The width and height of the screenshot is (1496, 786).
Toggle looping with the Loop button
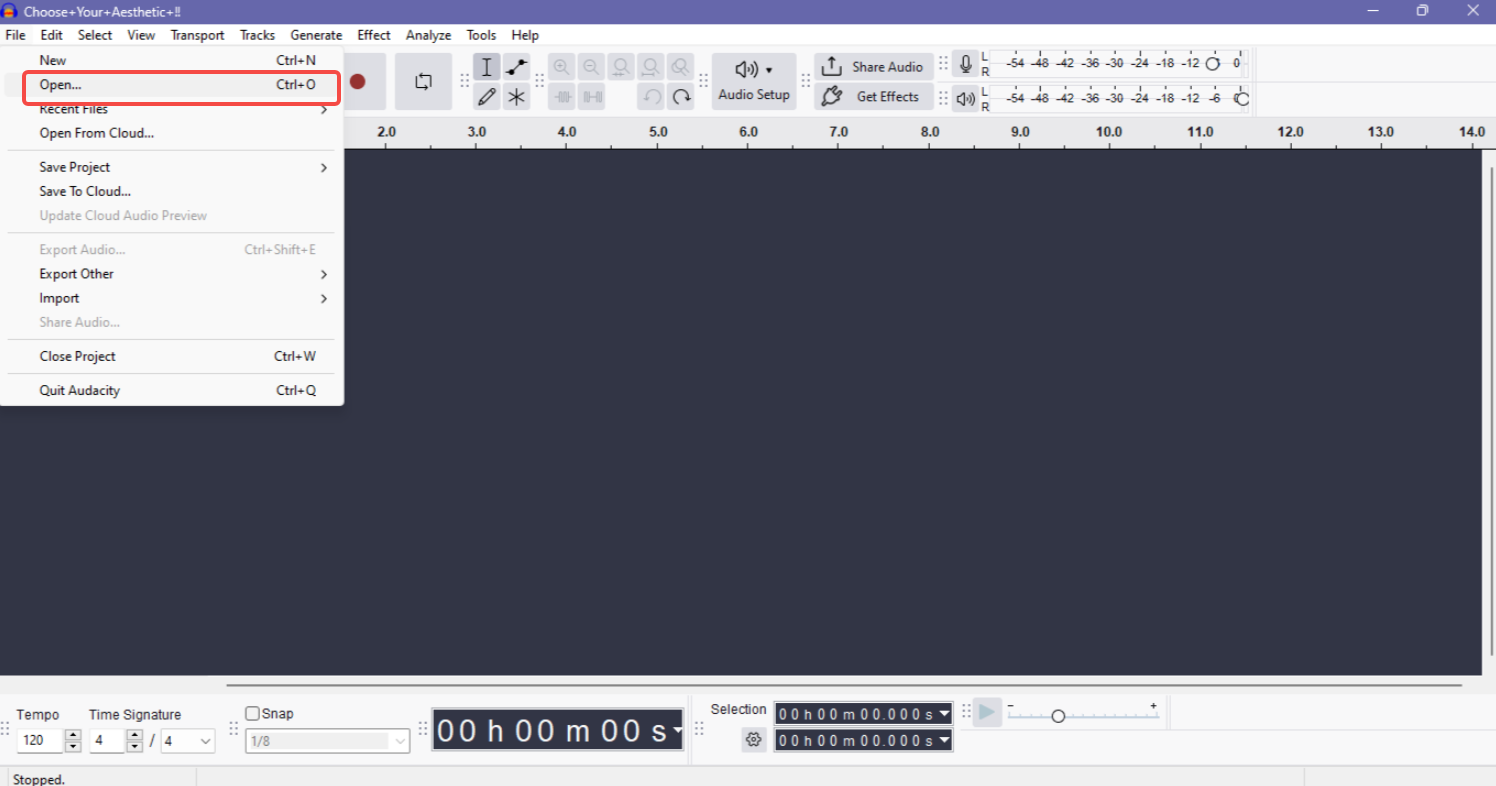pos(423,81)
